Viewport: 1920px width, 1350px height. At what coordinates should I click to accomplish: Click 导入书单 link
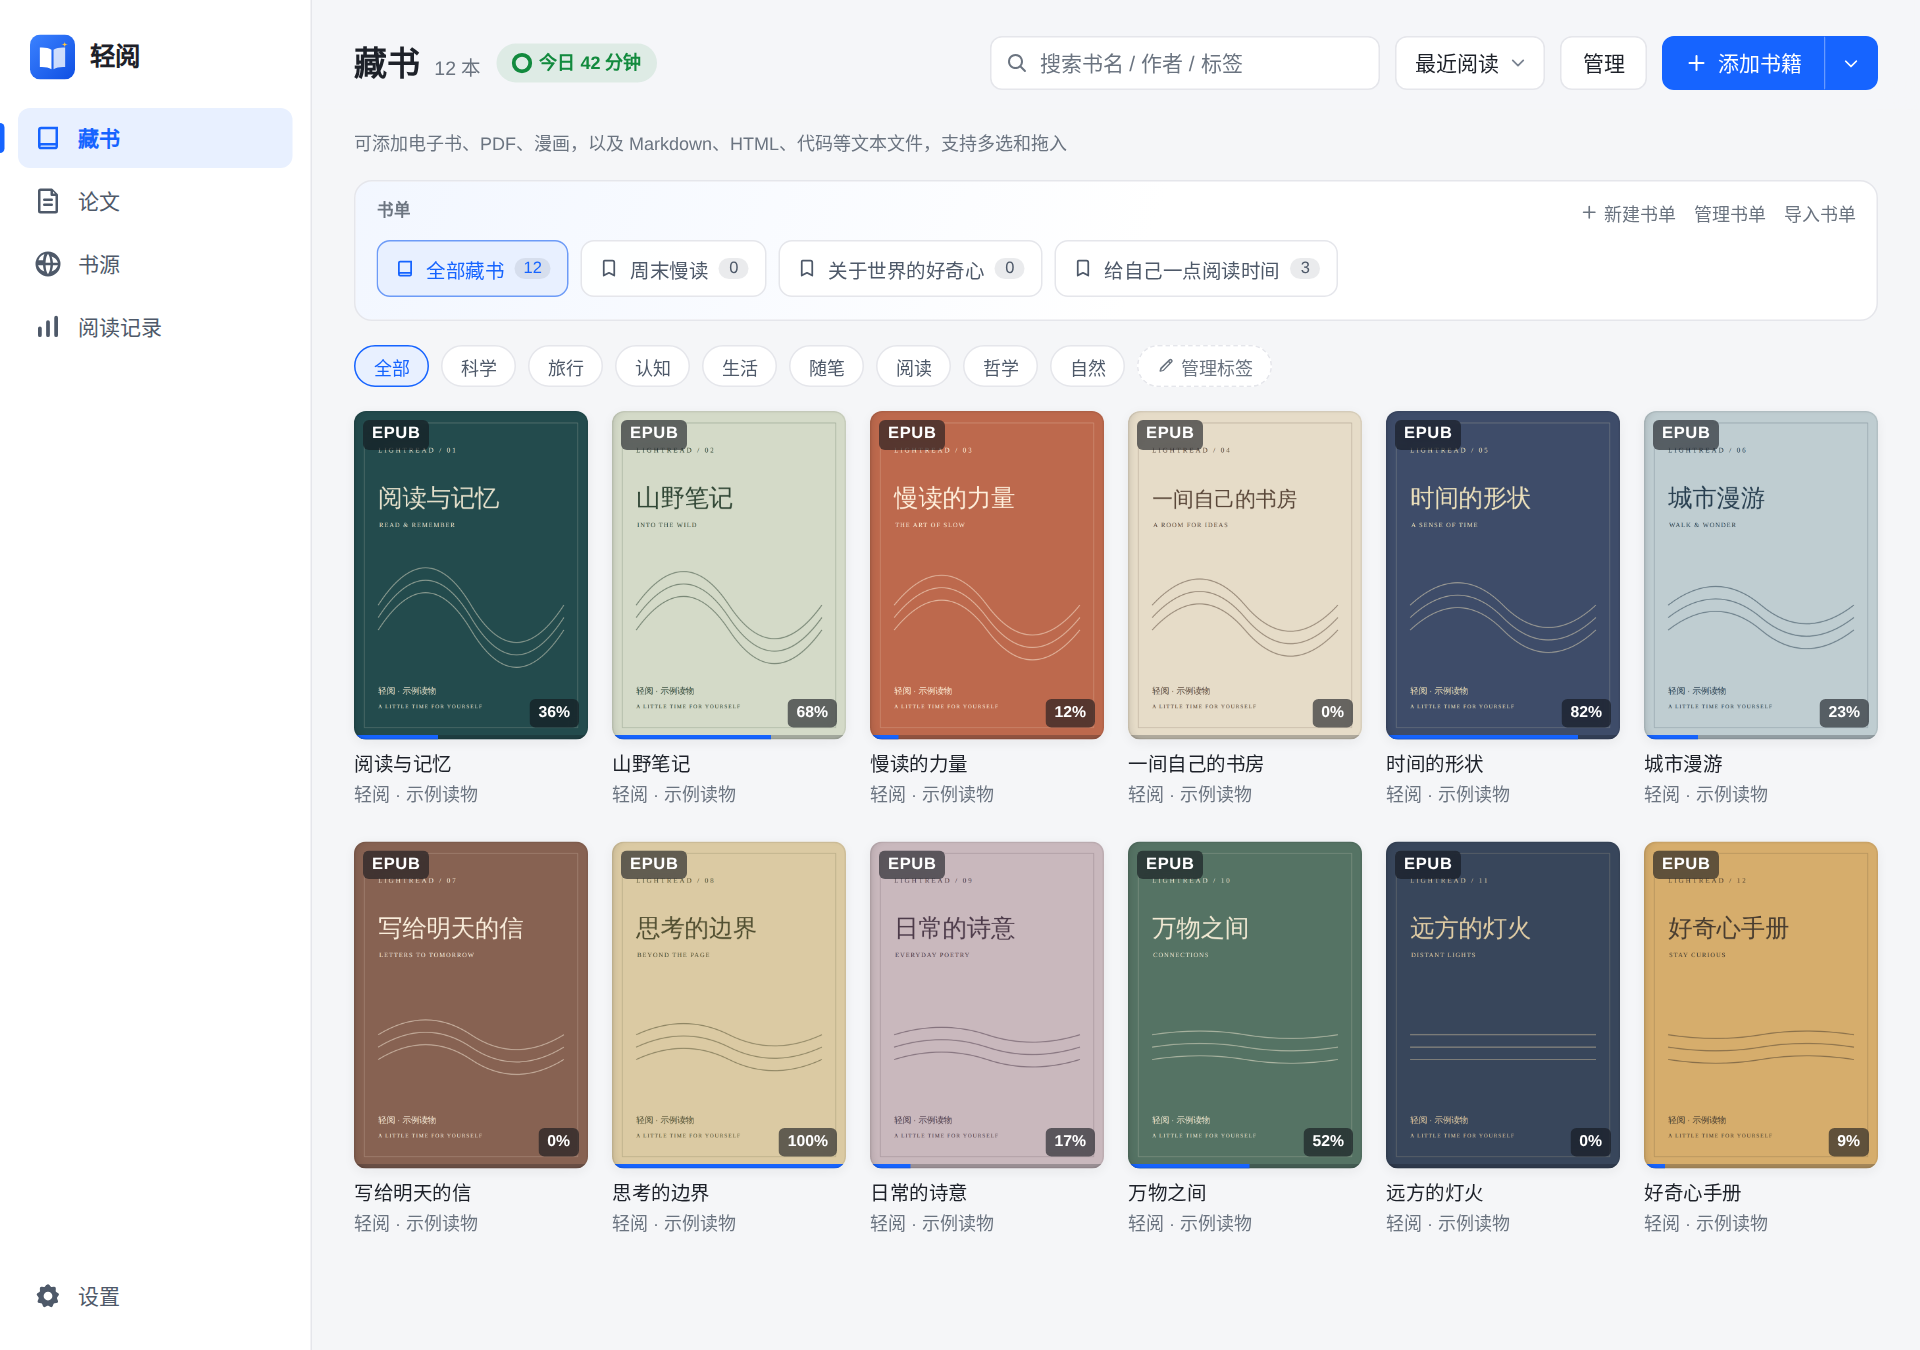(1819, 213)
